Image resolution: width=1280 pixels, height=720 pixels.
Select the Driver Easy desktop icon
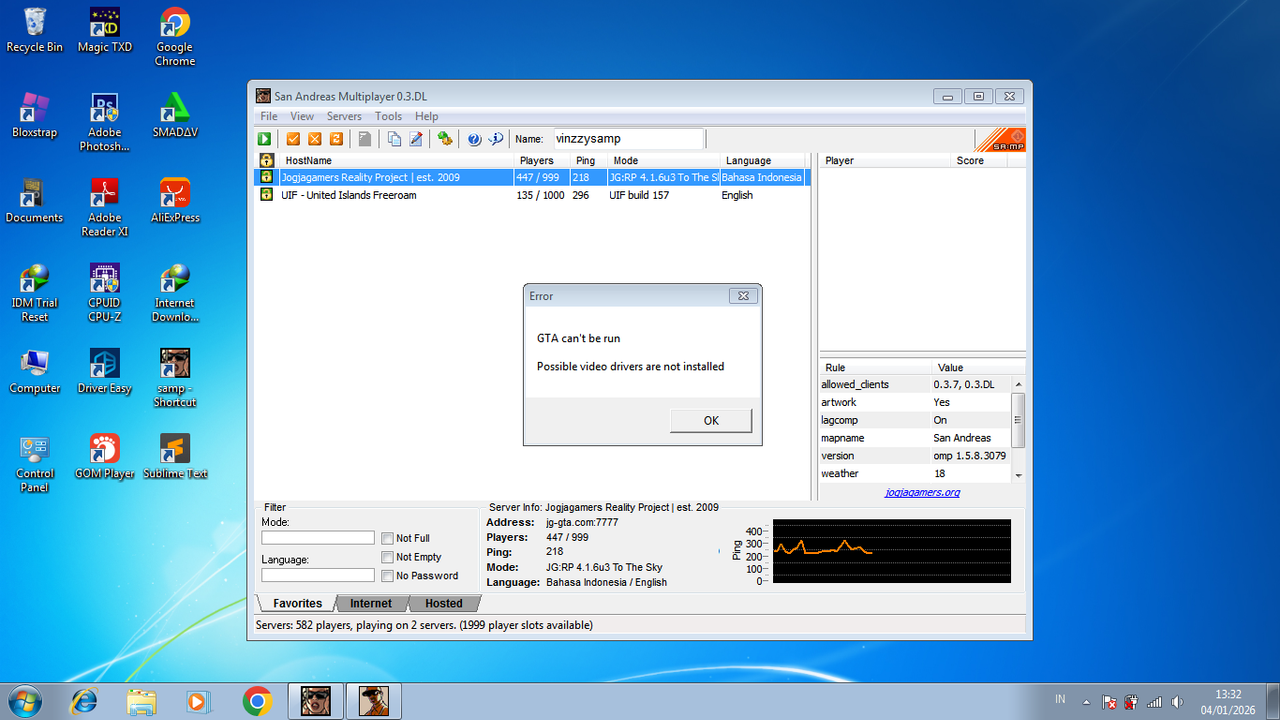pos(105,371)
